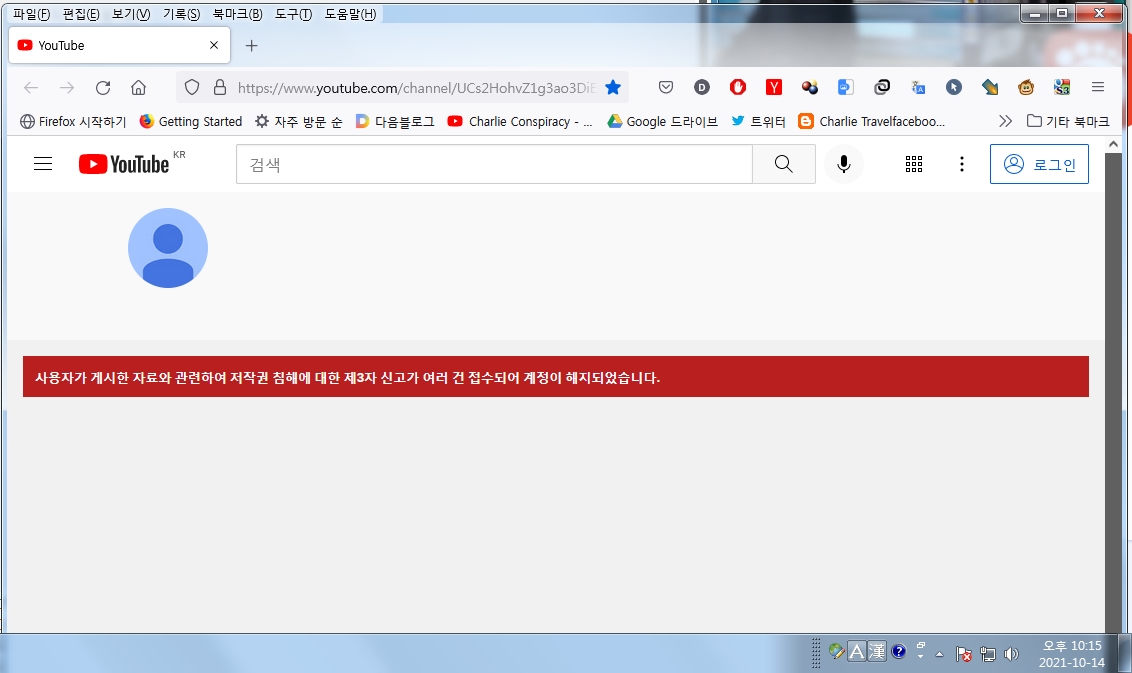Open the 북마크(B) bookmarks menu

238,14
